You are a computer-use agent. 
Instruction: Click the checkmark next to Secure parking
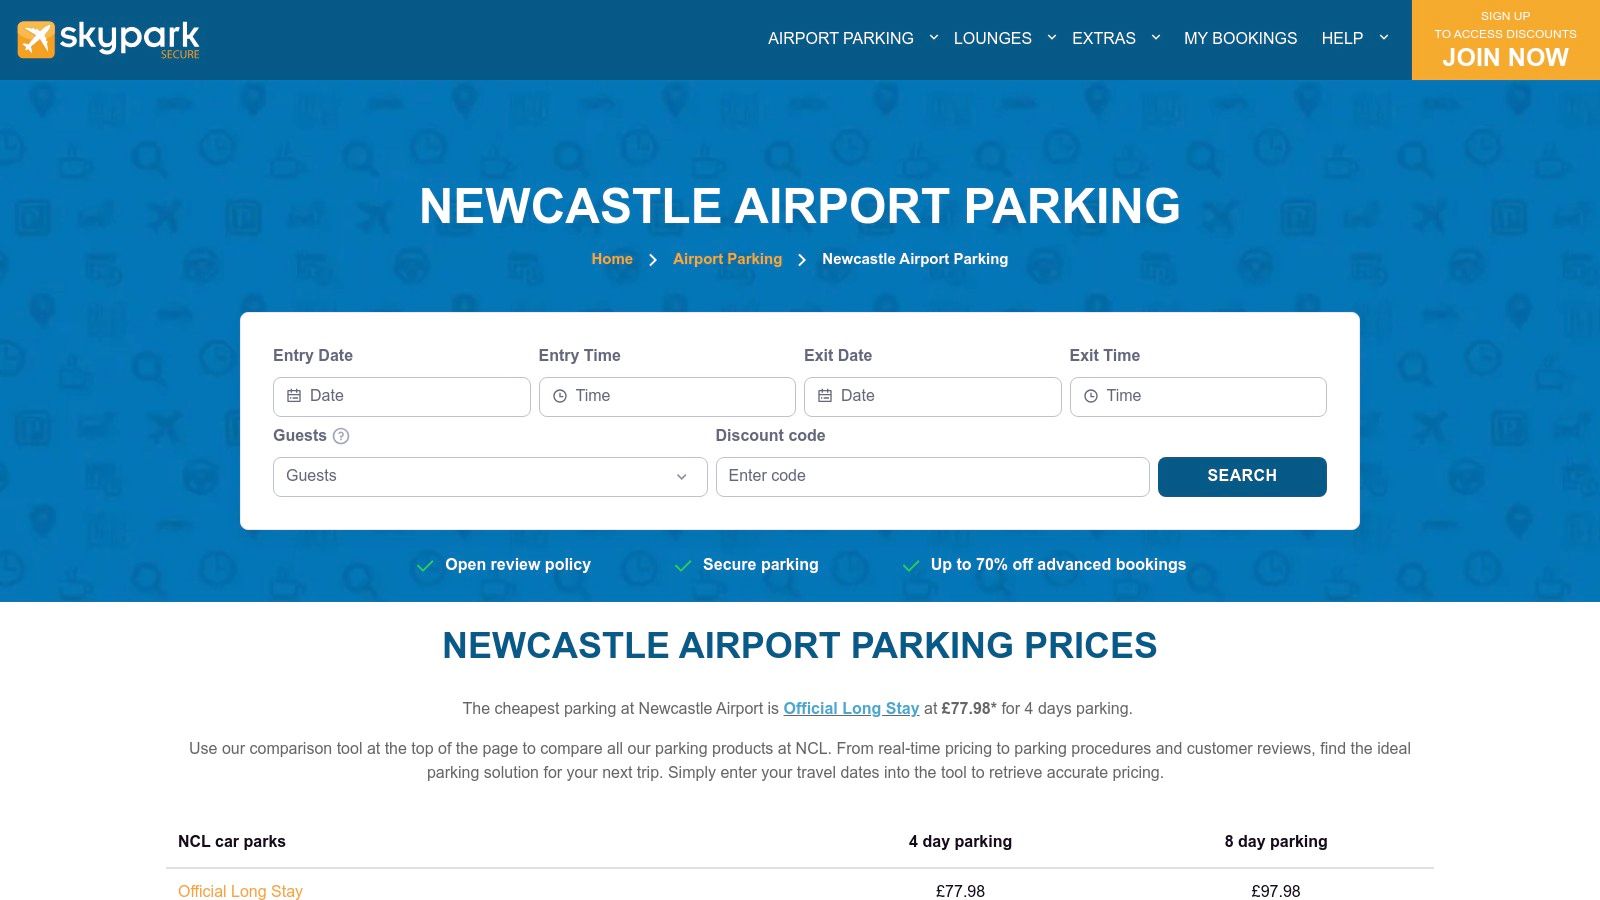pyautogui.click(x=684, y=565)
